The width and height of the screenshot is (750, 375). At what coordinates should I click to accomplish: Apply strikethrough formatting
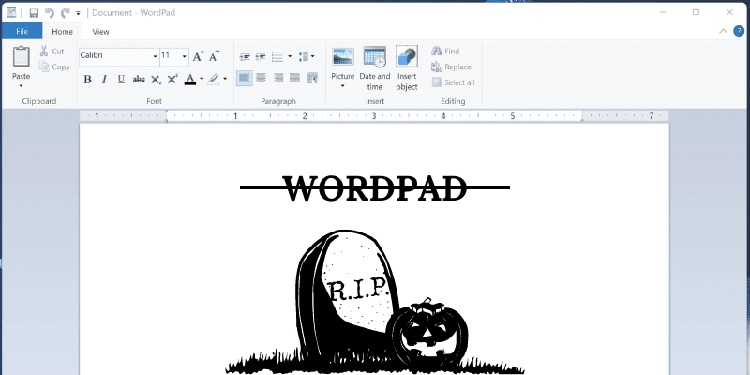tap(138, 79)
